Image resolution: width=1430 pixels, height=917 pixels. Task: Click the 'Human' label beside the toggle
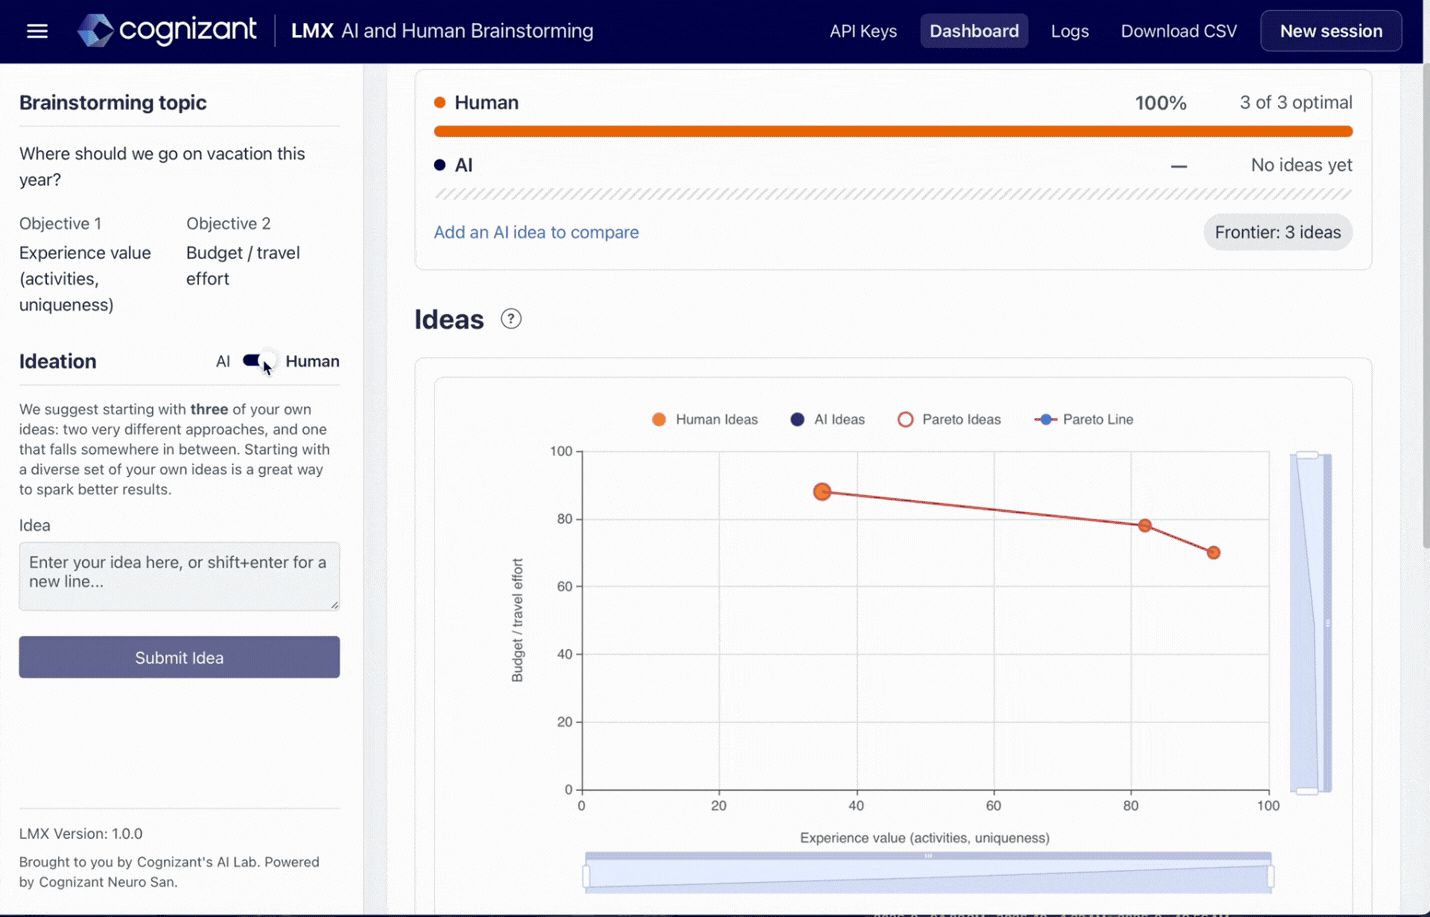tap(312, 361)
